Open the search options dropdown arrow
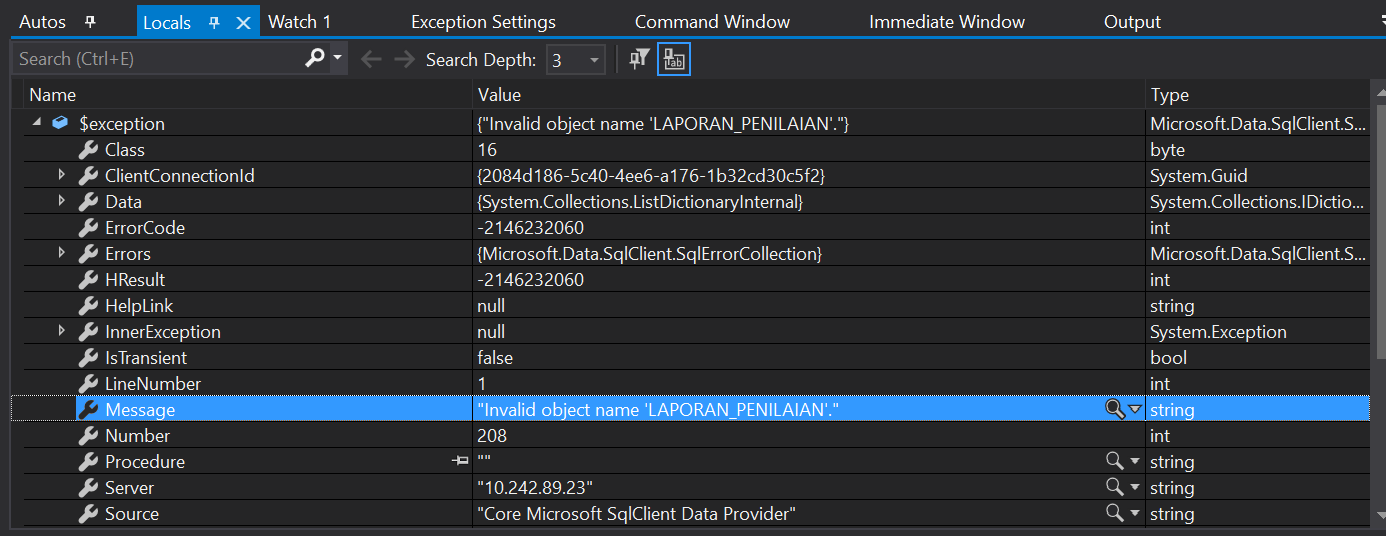The width and height of the screenshot is (1386, 536). pyautogui.click(x=337, y=58)
